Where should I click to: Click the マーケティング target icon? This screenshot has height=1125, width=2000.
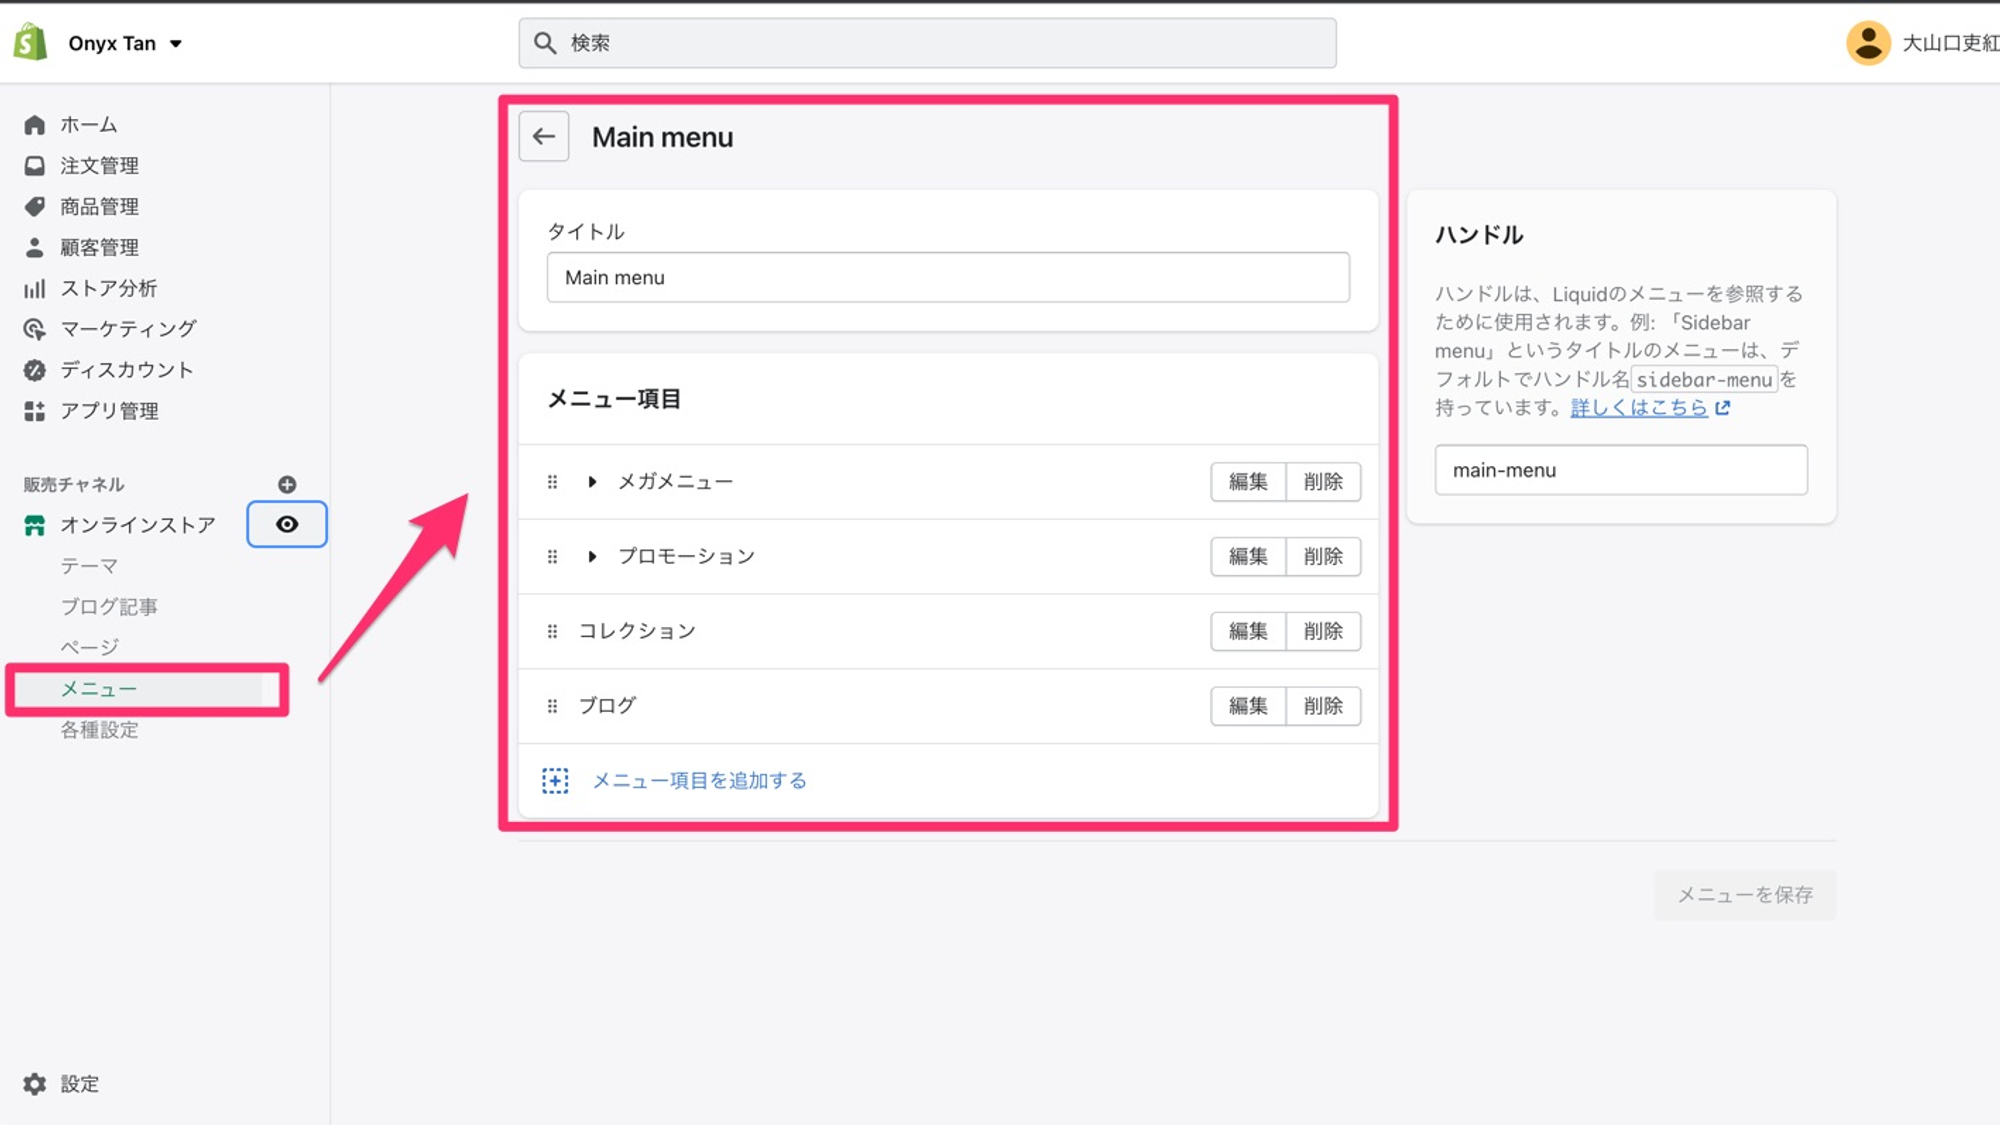[x=34, y=329]
